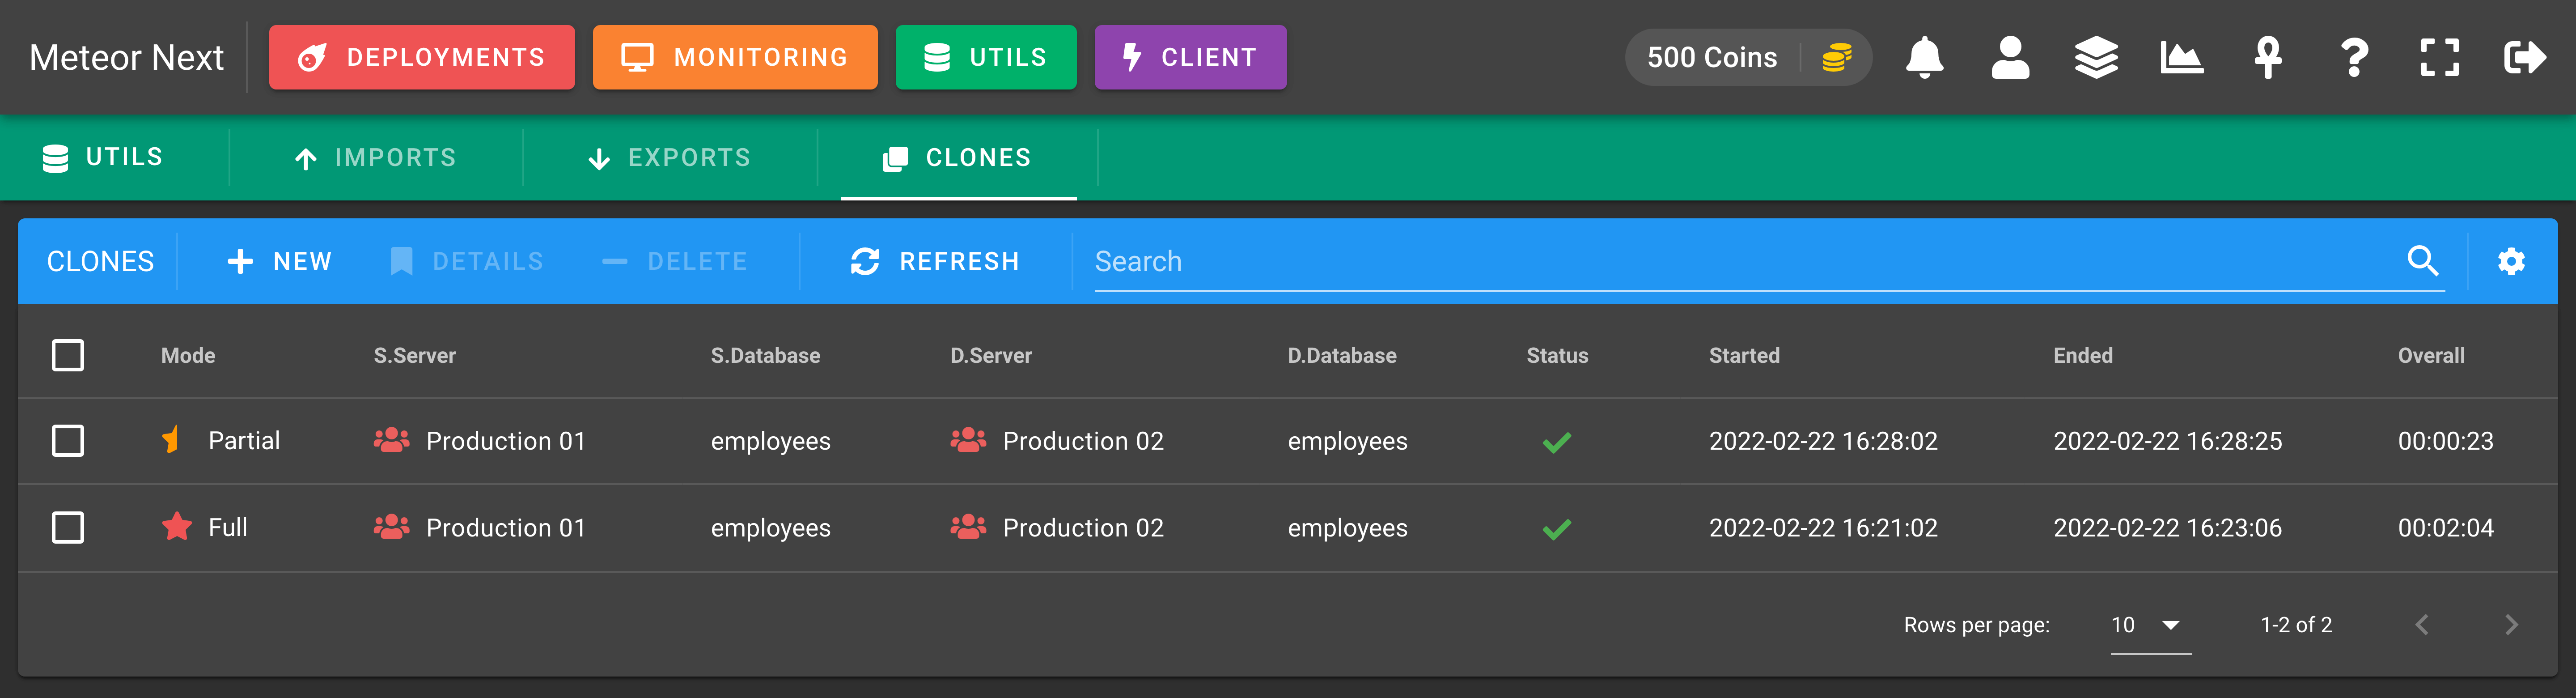This screenshot has width=2576, height=698.
Task: Open the user profile icon
Action: [x=2010, y=58]
